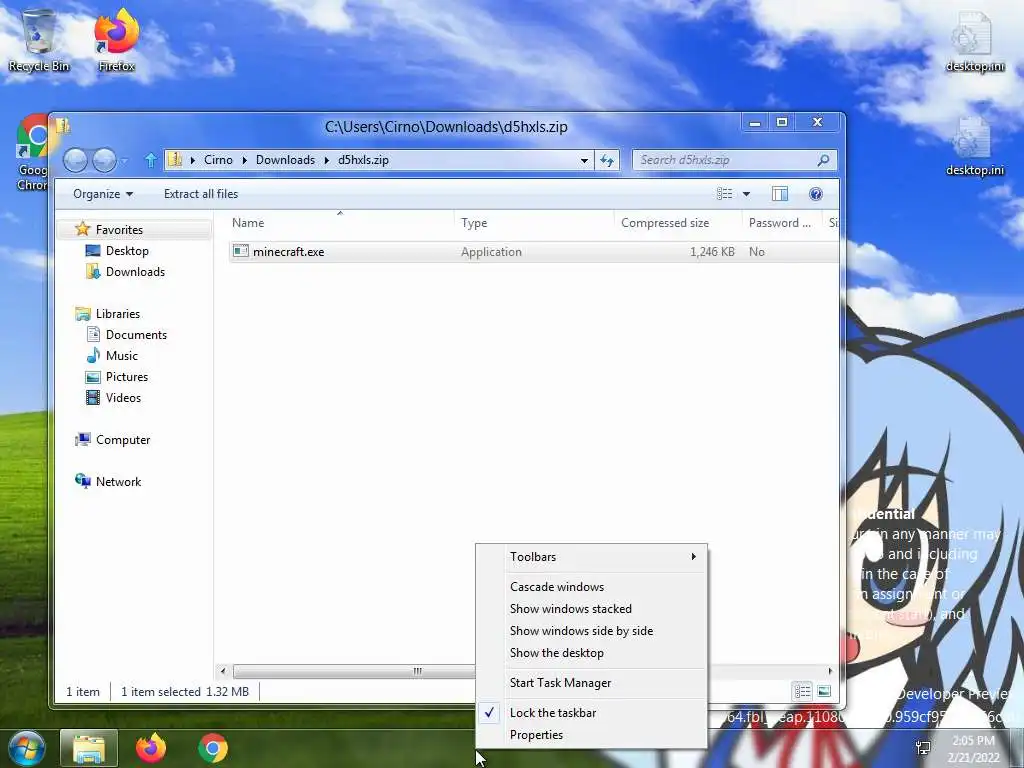
Task: Click the horizontal scrollbar thumb
Action: pyautogui.click(x=418, y=671)
